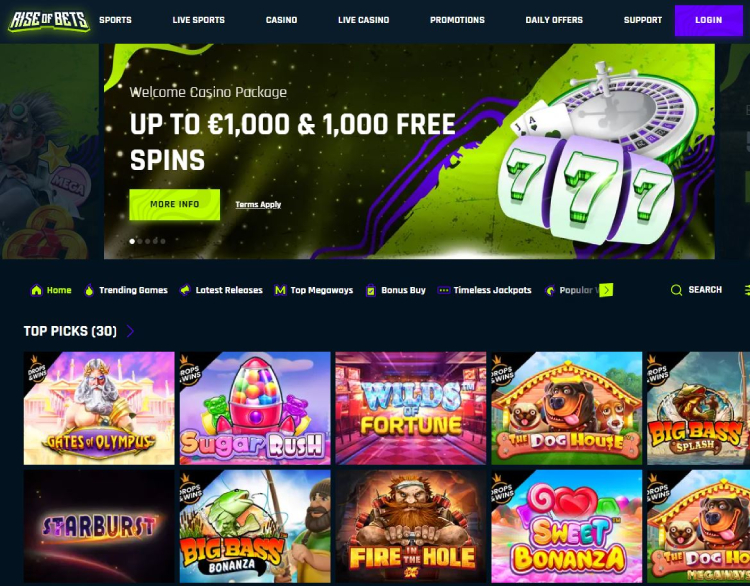Select the first carousel slide dot
The image size is (750, 586).
coord(132,241)
